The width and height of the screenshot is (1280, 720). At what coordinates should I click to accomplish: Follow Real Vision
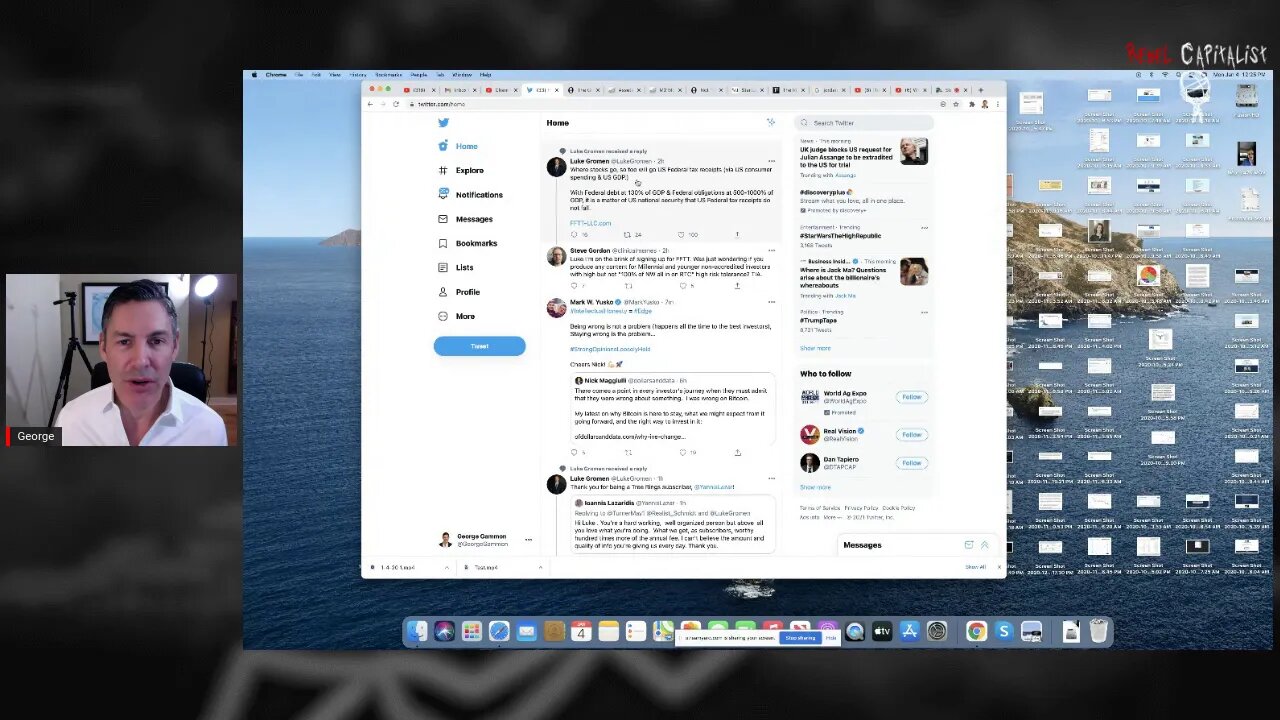click(x=912, y=434)
